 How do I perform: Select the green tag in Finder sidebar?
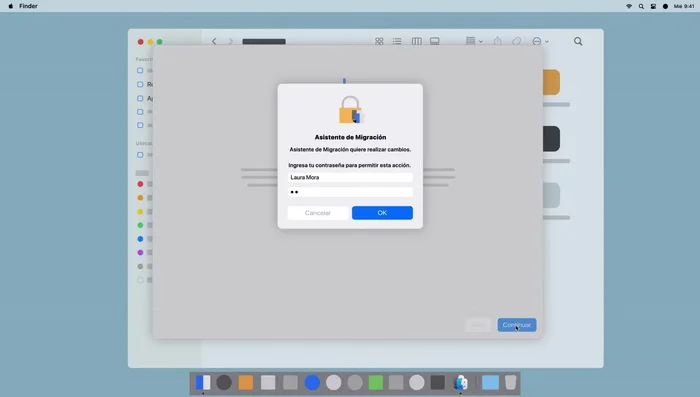[140, 225]
